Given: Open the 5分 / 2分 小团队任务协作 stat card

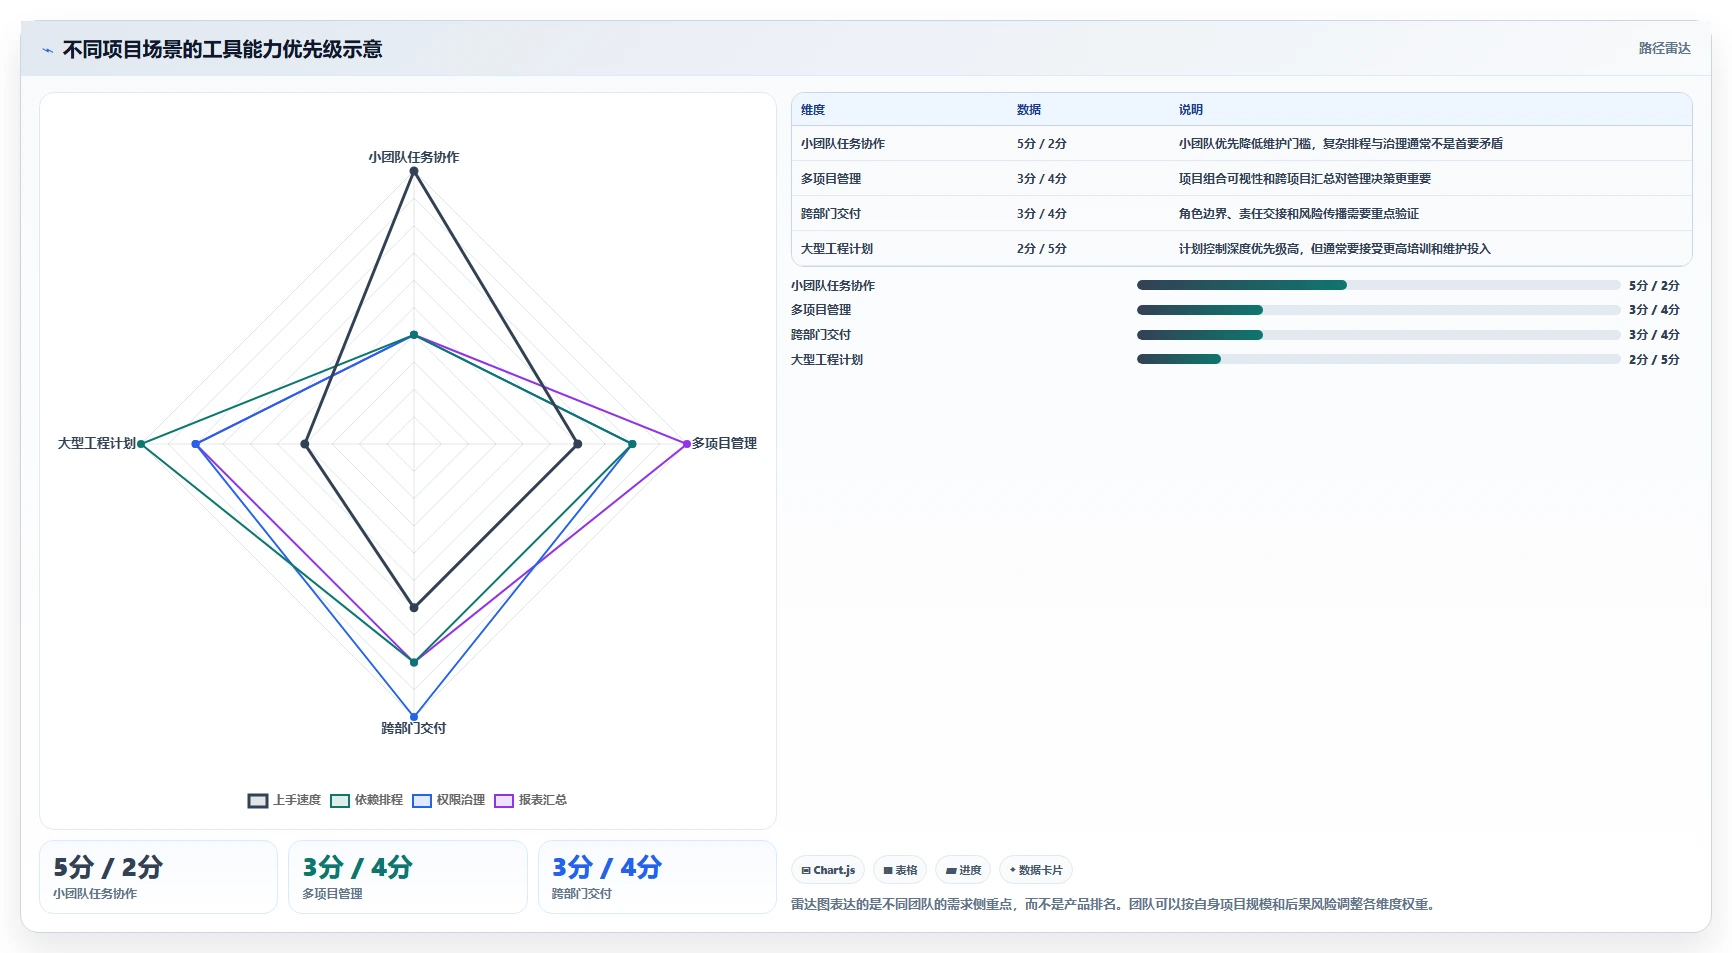Looking at the screenshot, I should coord(158,877).
